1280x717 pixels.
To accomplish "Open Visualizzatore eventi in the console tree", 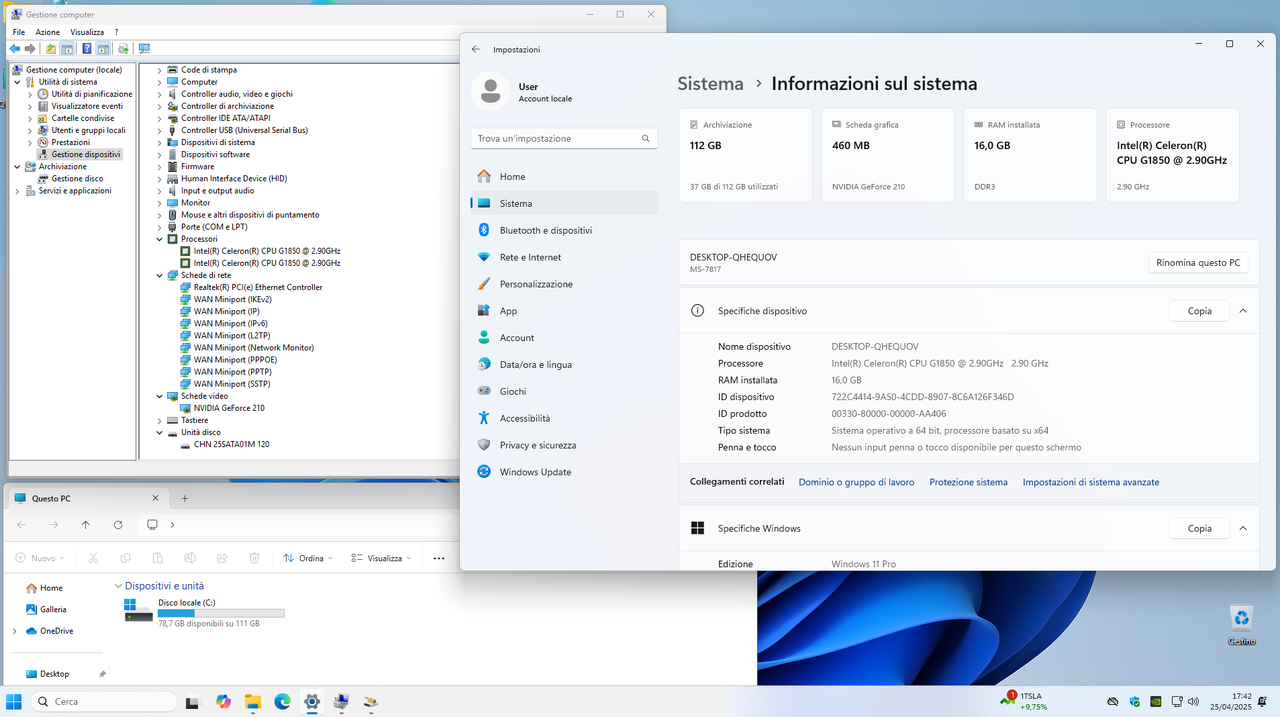I will [87, 106].
